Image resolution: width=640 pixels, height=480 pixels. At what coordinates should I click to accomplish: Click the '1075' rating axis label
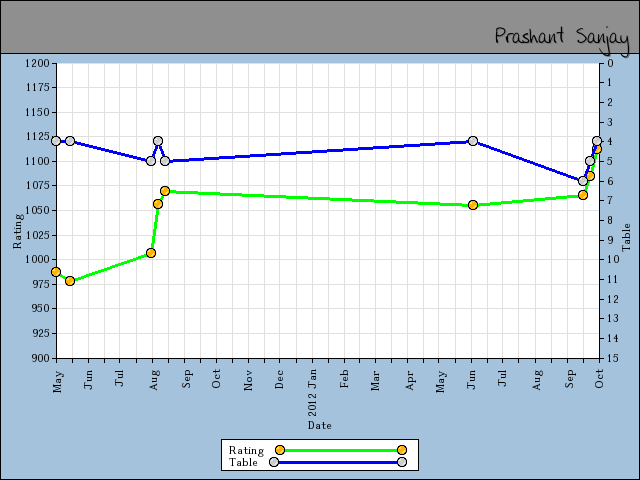pos(37,186)
